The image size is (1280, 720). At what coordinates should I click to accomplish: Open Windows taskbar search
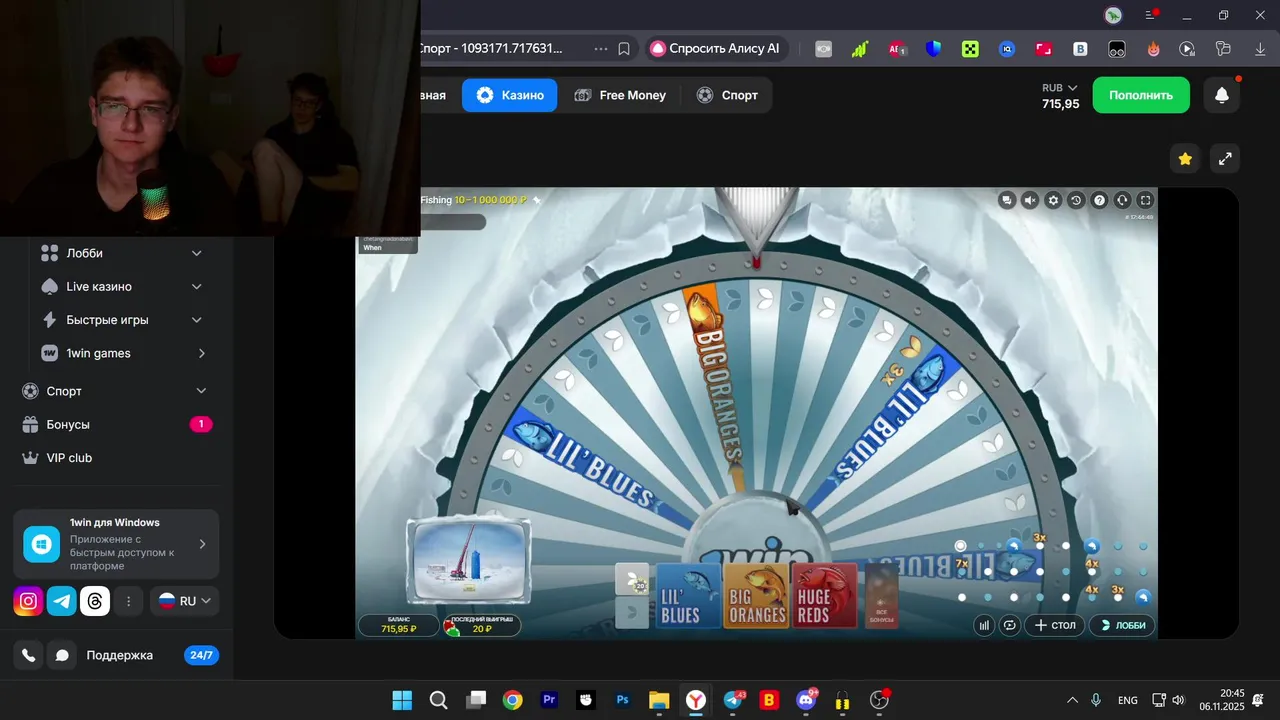[x=438, y=700]
